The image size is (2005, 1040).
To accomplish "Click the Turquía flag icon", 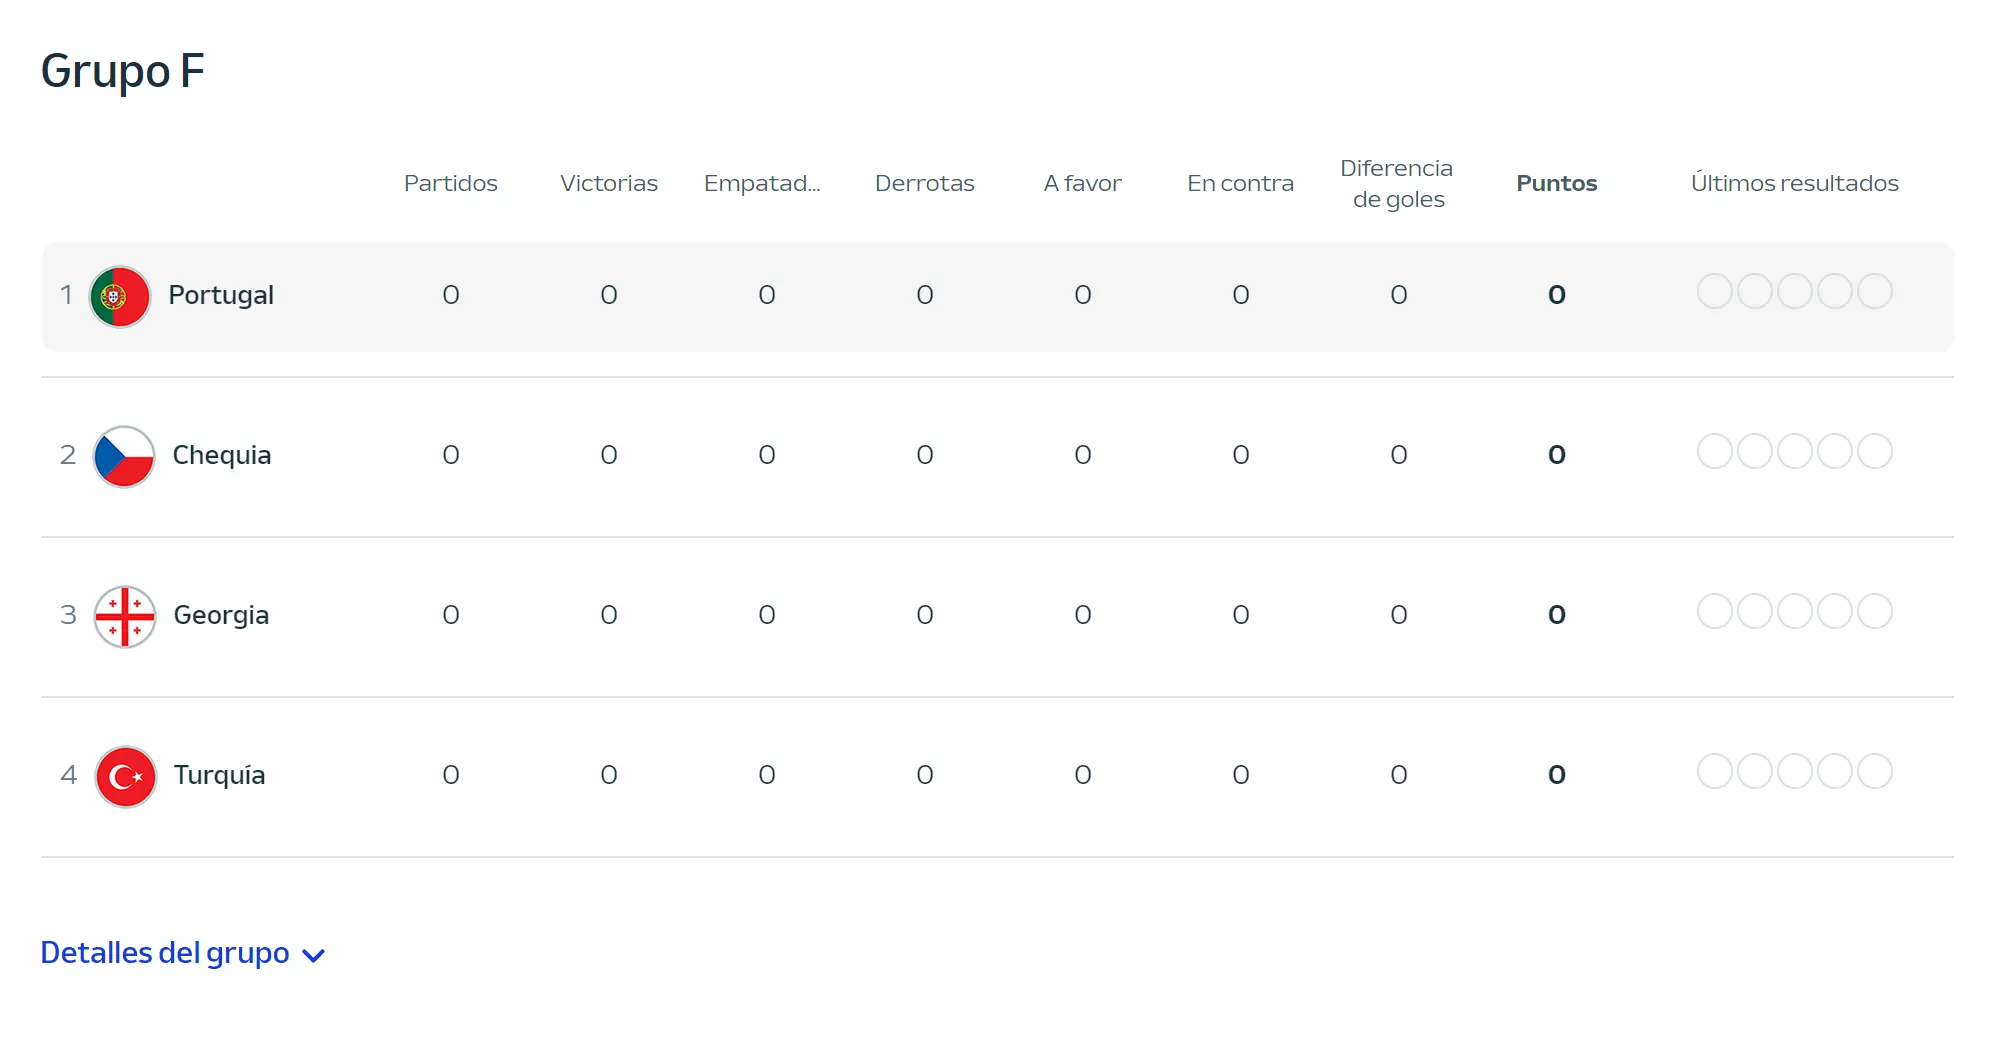I will pyautogui.click(x=126, y=776).
